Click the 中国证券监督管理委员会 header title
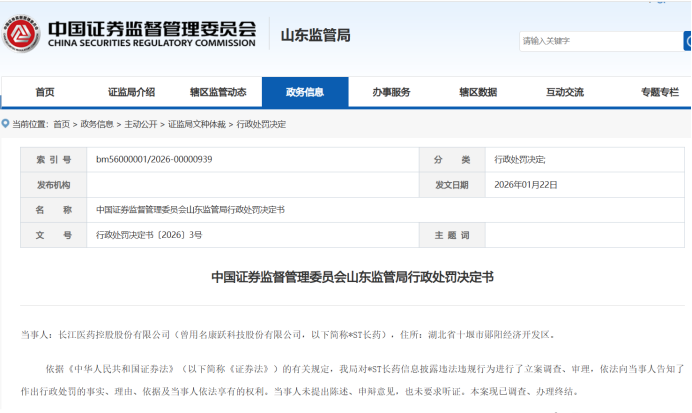This screenshot has width=692, height=413. [152, 29]
